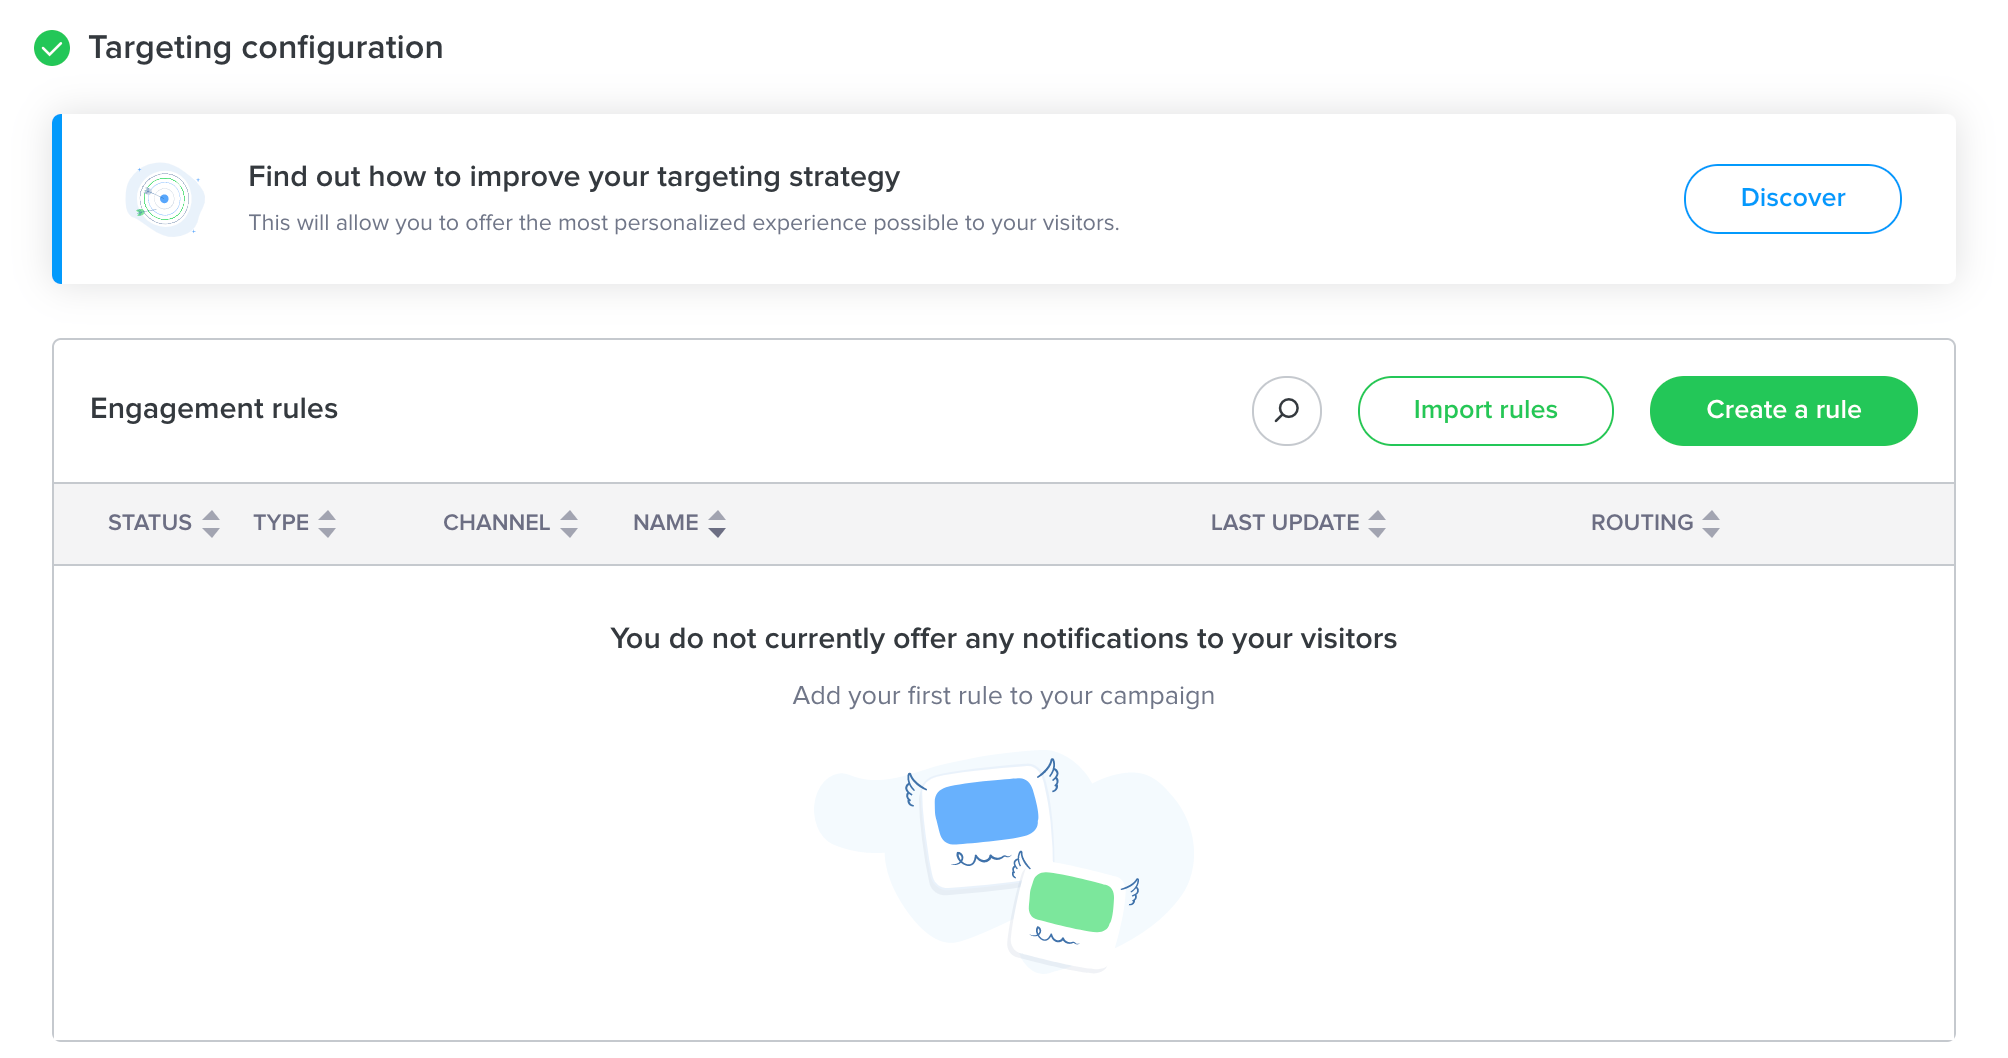This screenshot has width=2008, height=1058.
Task: Sort the table by the CHANNEL column arrows
Action: point(569,523)
